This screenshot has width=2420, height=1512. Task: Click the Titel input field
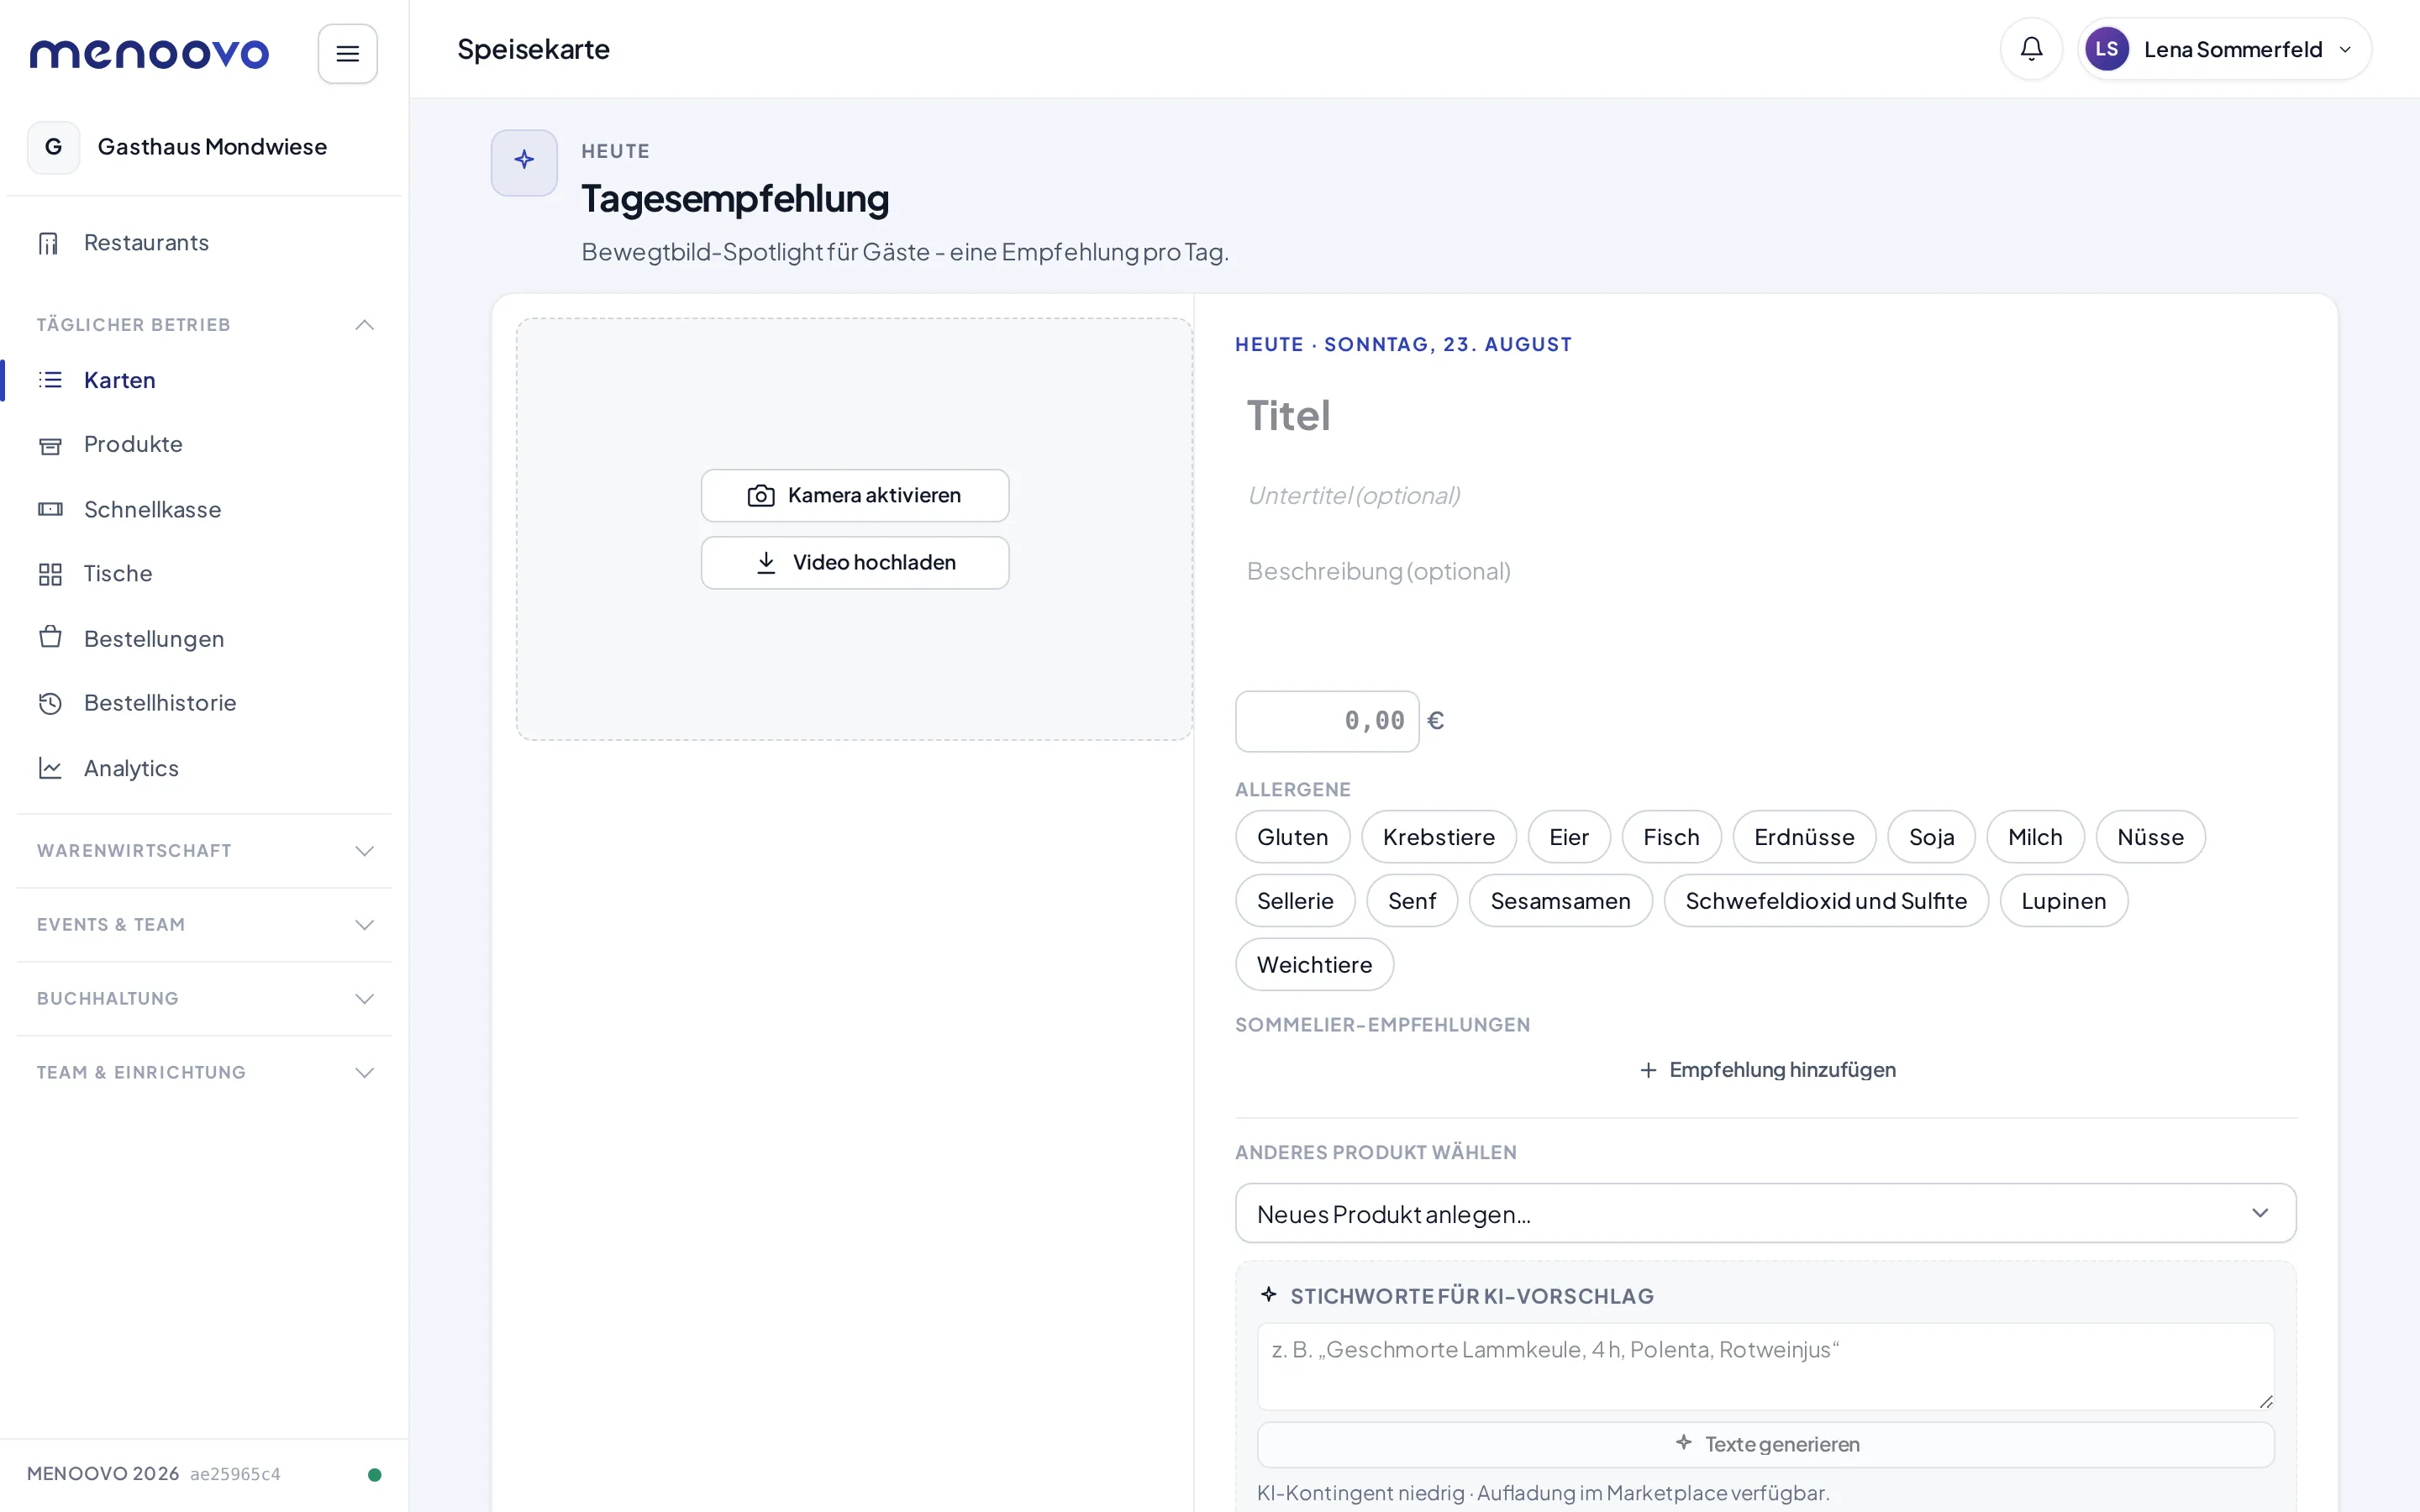[x=1765, y=416]
